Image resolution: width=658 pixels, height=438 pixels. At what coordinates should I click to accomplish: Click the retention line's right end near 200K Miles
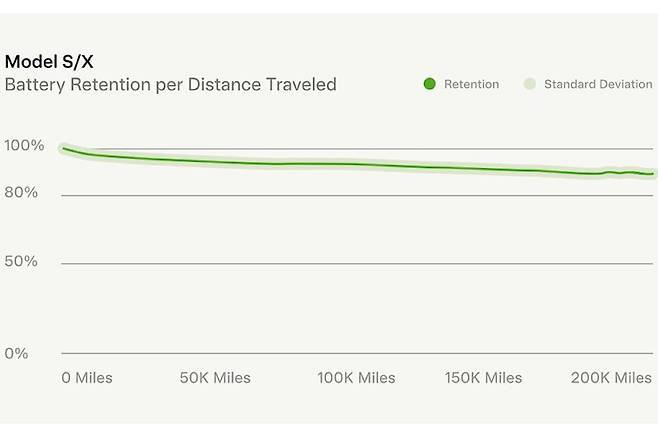(x=651, y=174)
